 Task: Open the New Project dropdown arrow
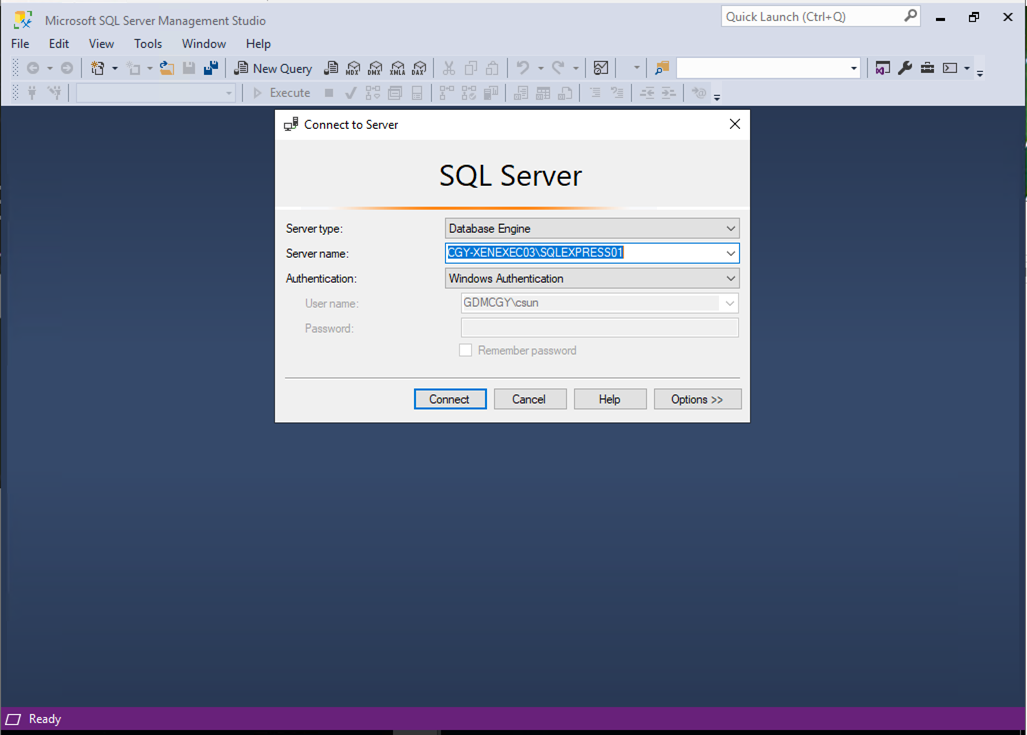(x=115, y=68)
